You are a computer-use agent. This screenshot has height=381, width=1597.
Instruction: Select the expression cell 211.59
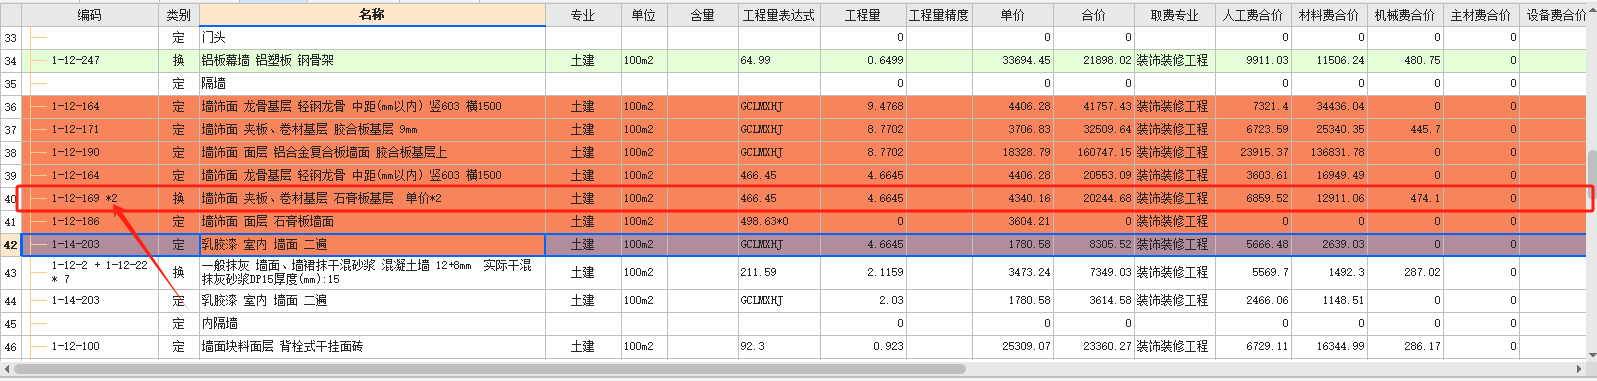779,272
